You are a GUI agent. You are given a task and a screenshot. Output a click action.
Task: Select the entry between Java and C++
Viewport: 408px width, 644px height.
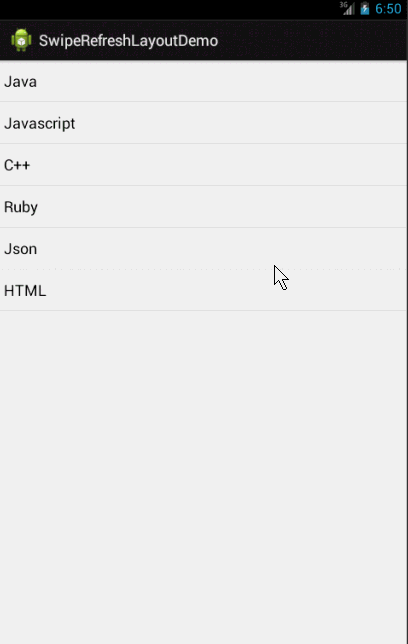click(203, 123)
